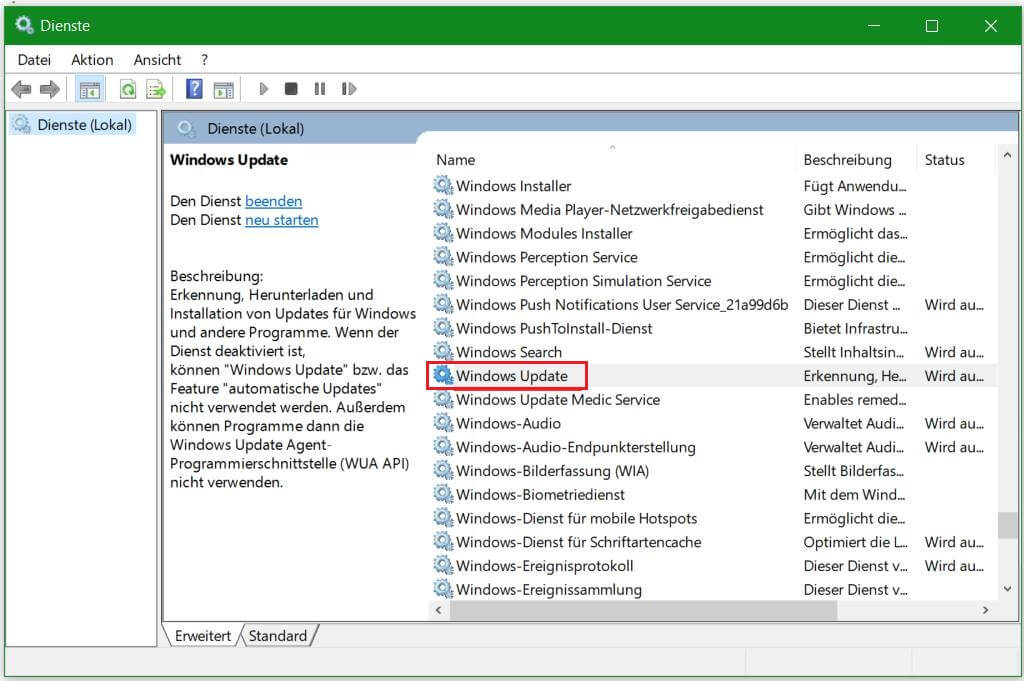Viewport: 1024px width, 681px height.
Task: Click the gear icon of Windows Search
Action: (443, 351)
